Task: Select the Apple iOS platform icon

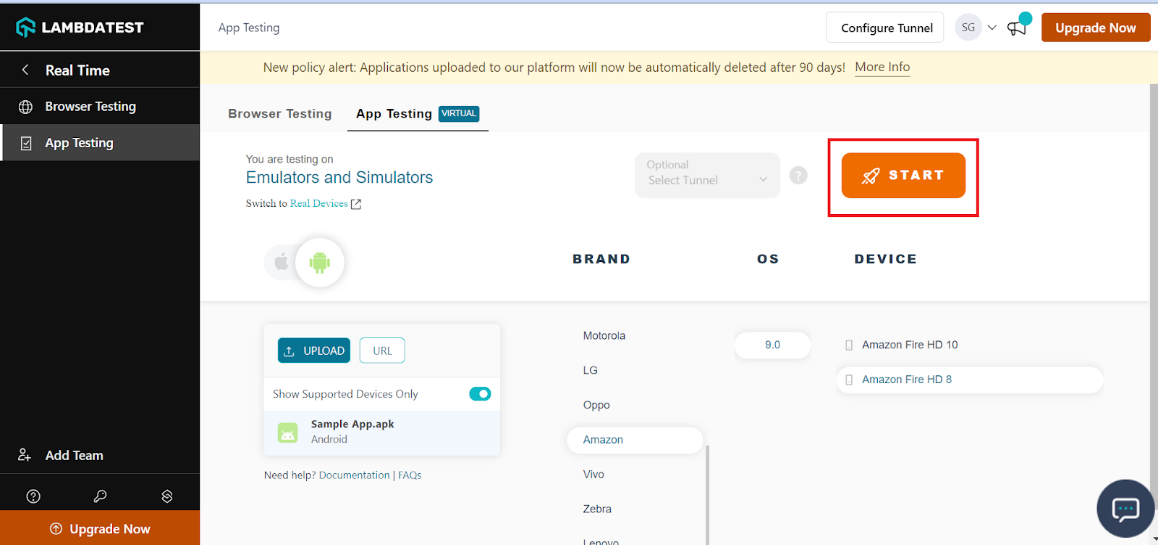Action: 281,261
